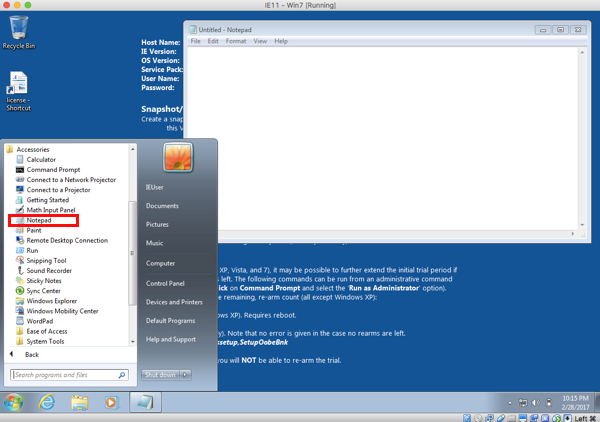600x422 pixels.
Task: Click the network tray icon
Action: 523,402
